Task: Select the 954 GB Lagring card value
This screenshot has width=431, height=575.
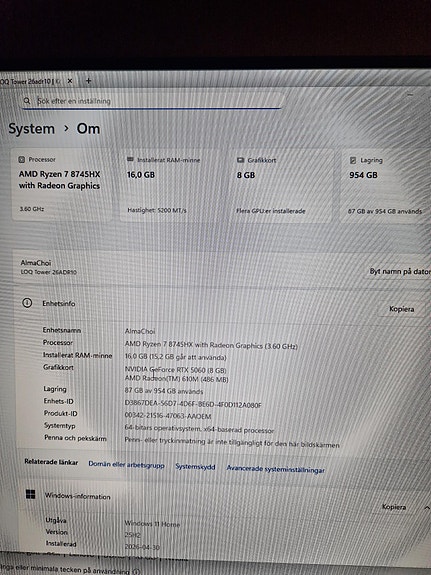Action: [x=363, y=175]
